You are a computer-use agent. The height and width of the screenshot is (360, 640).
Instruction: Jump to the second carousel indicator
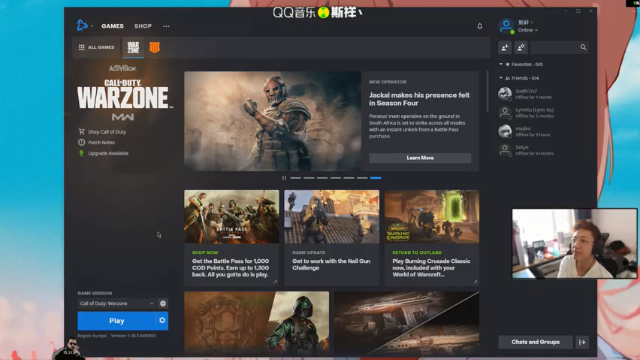tap(309, 178)
